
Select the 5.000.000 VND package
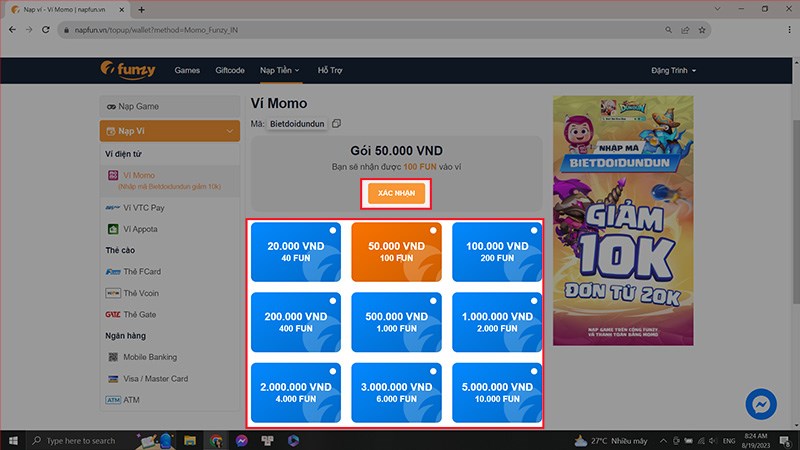coord(497,392)
